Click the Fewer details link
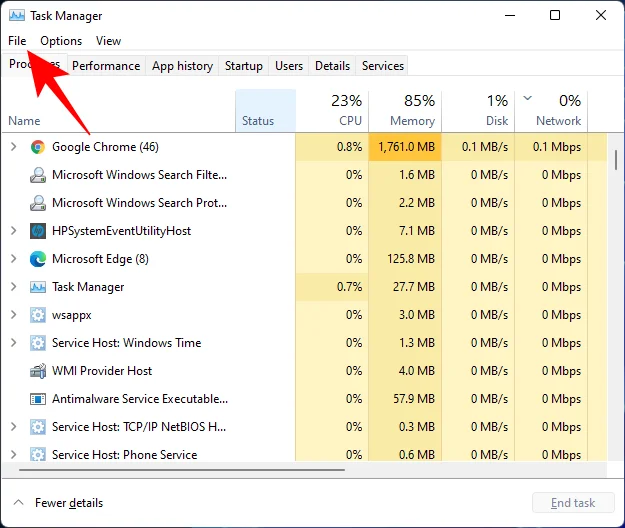This screenshot has height=528, width=625. [x=69, y=503]
